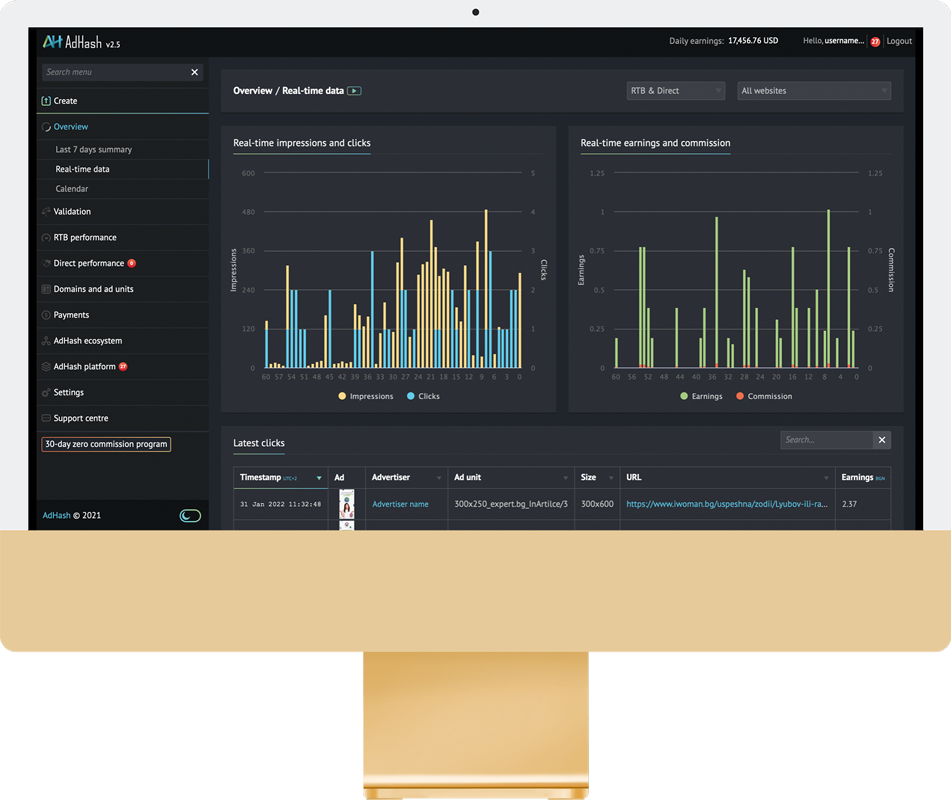Image resolution: width=951 pixels, height=800 pixels.
Task: Clear the sidebar menu search
Action: pyautogui.click(x=195, y=72)
